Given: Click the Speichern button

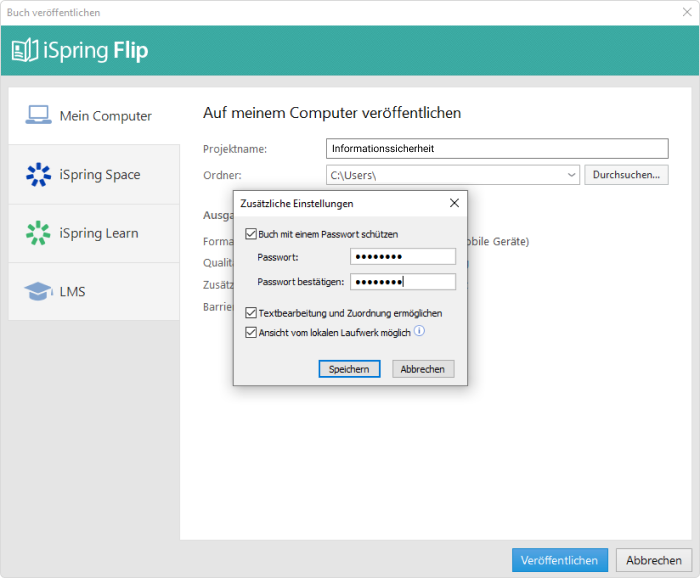Looking at the screenshot, I should click(x=349, y=369).
